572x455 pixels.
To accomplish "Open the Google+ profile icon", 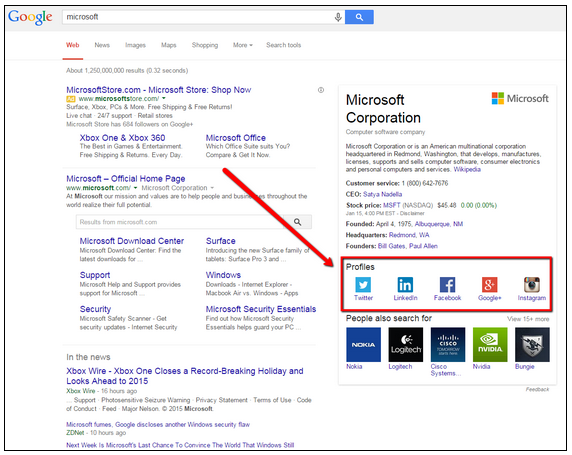I will 490,285.
